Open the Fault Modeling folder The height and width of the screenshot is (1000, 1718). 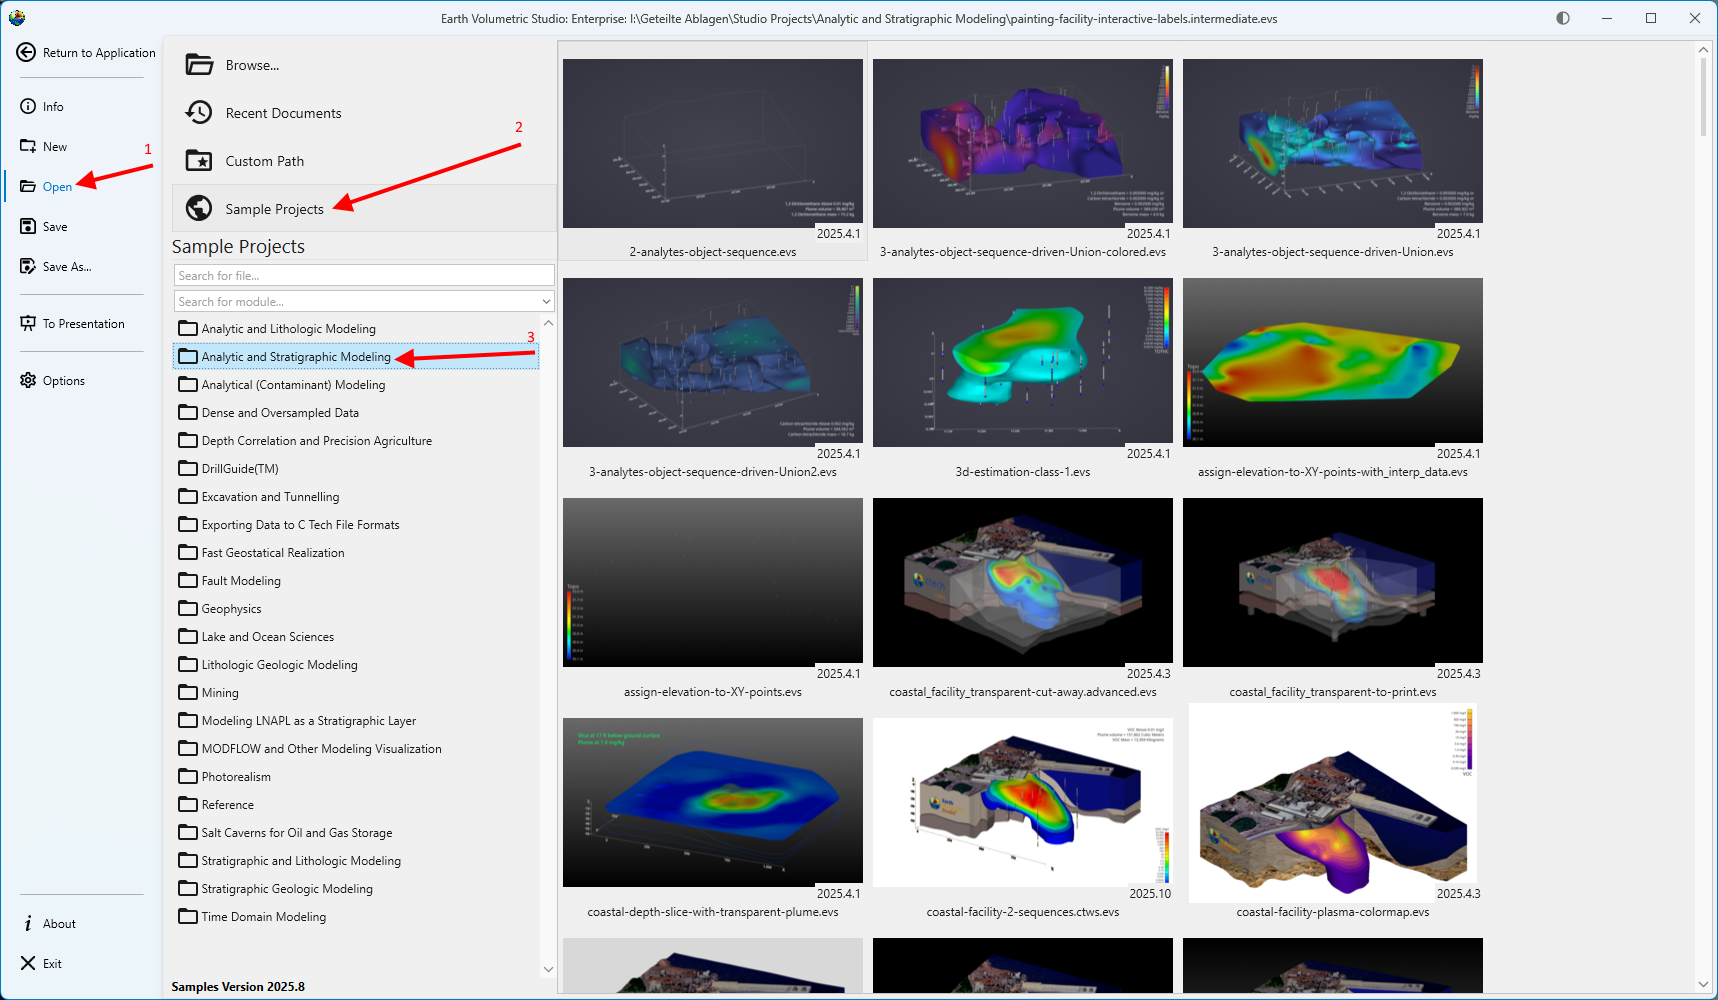241,581
